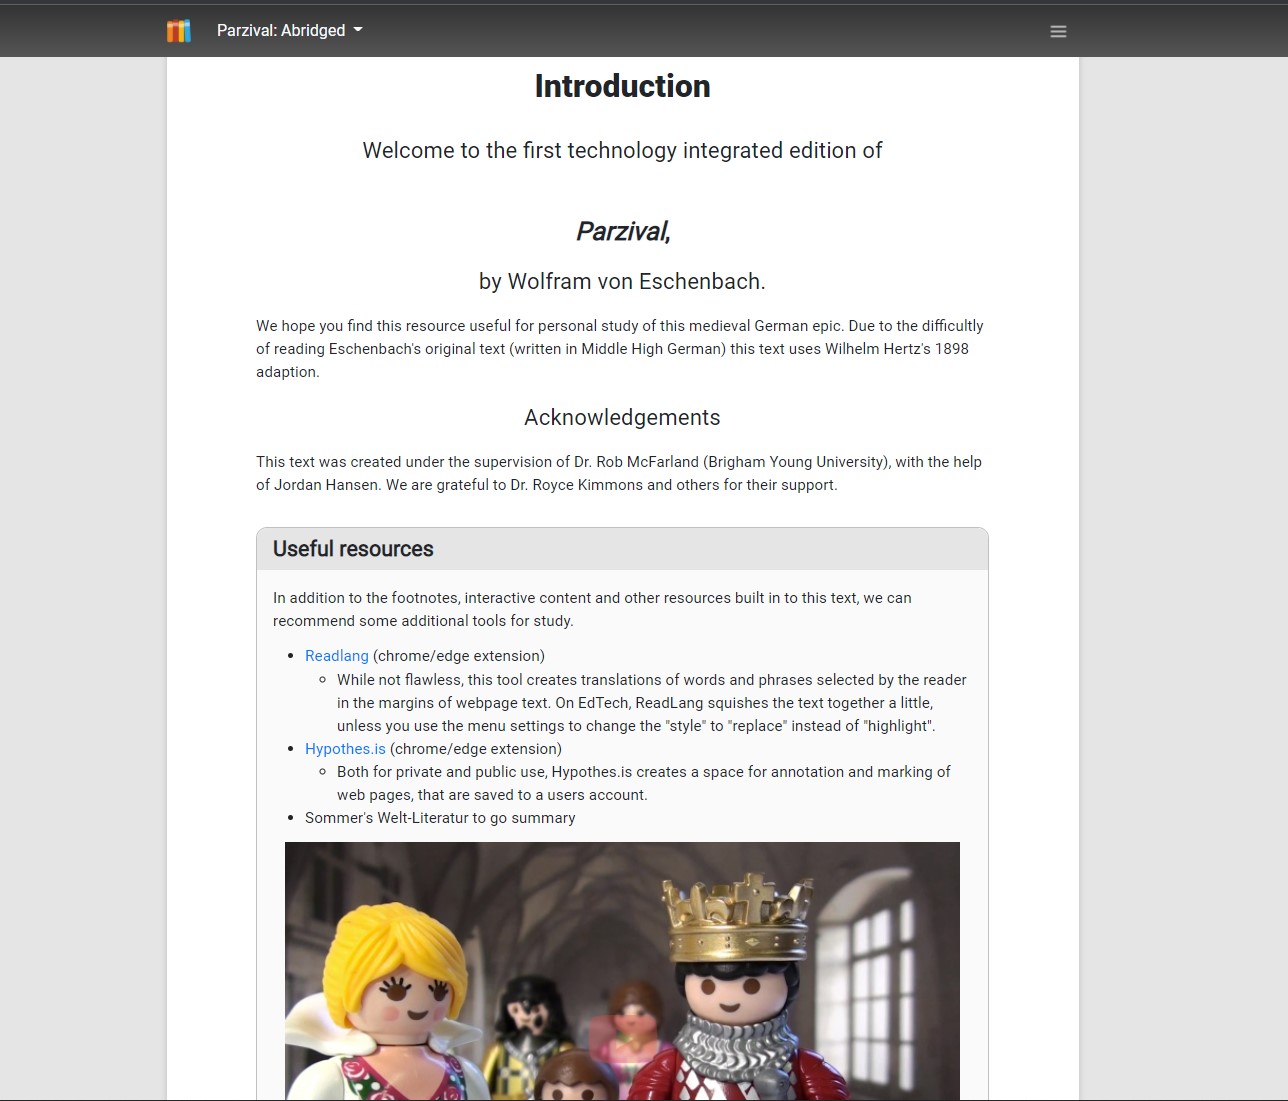
Task: Click the colorful books logo icon
Action: click(178, 31)
